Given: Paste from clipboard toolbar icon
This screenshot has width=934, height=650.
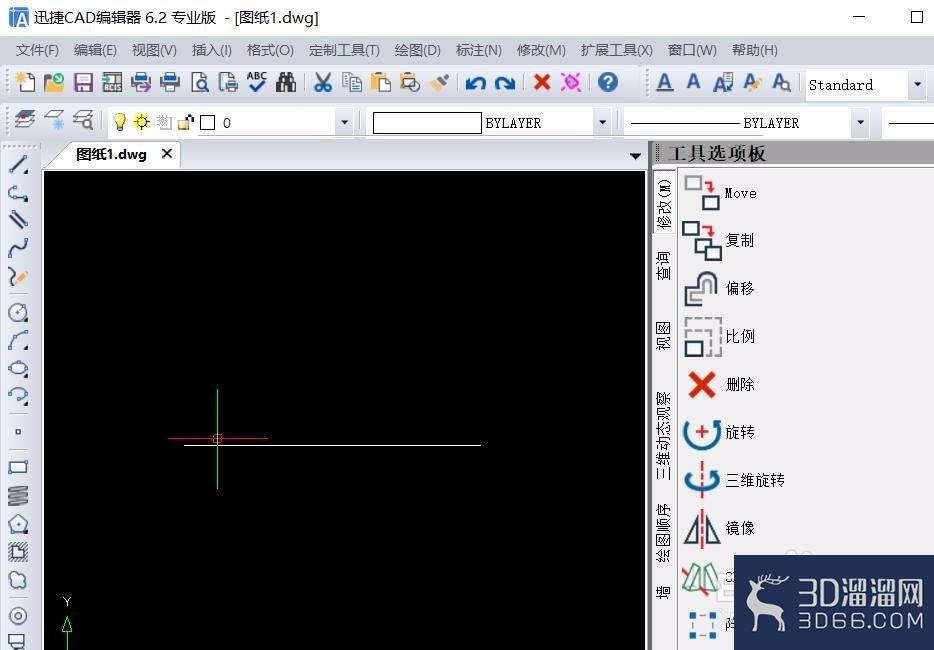Looking at the screenshot, I should pyautogui.click(x=380, y=82).
